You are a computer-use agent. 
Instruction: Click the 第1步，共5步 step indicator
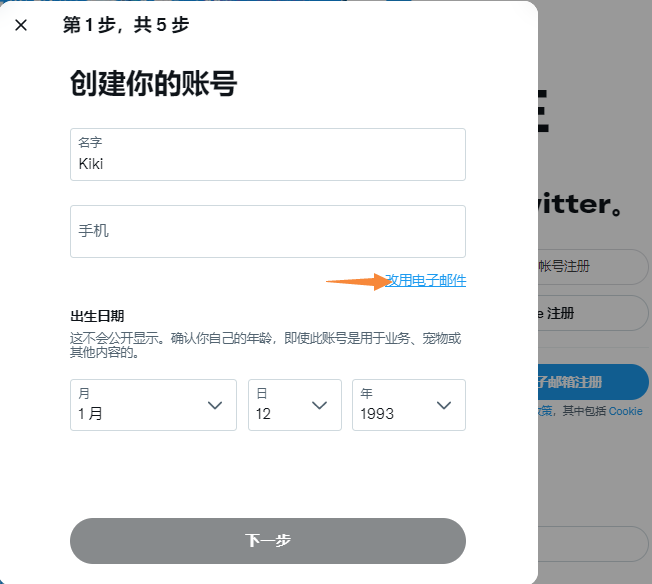pyautogui.click(x=125, y=25)
